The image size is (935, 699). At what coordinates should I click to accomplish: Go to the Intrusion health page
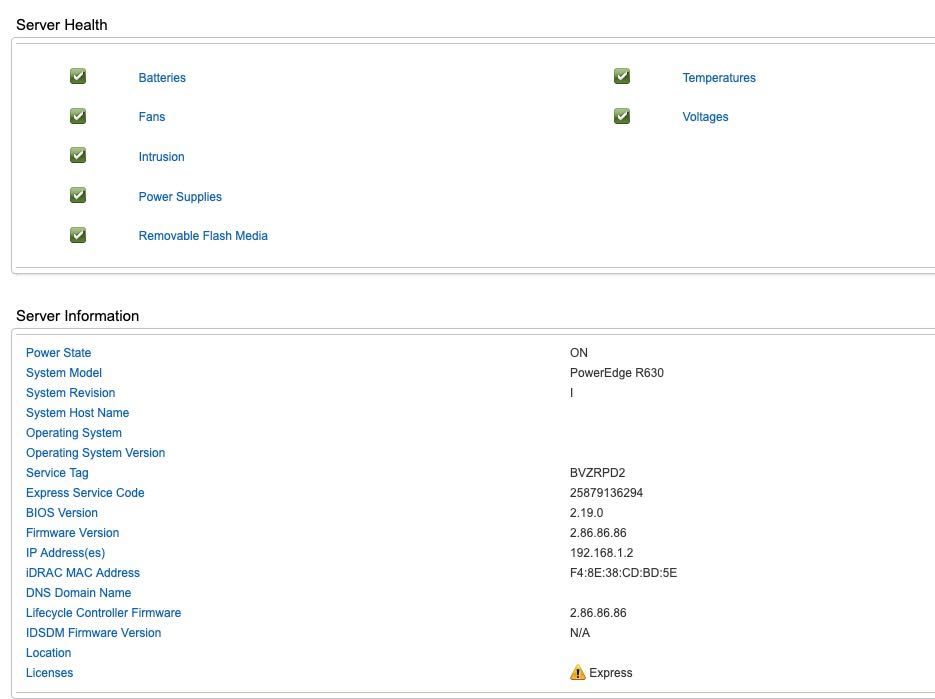pyautogui.click(x=161, y=157)
